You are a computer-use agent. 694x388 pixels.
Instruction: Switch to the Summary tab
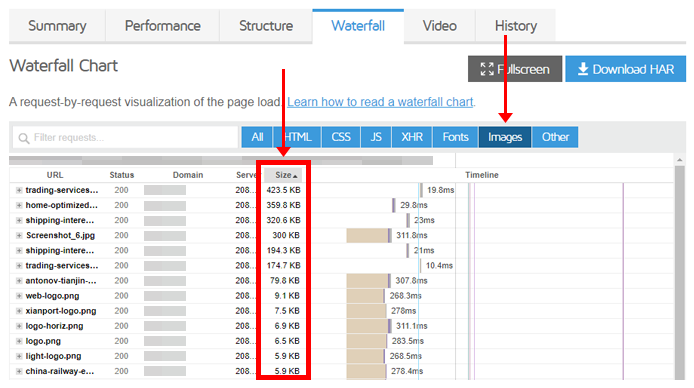pos(57,26)
